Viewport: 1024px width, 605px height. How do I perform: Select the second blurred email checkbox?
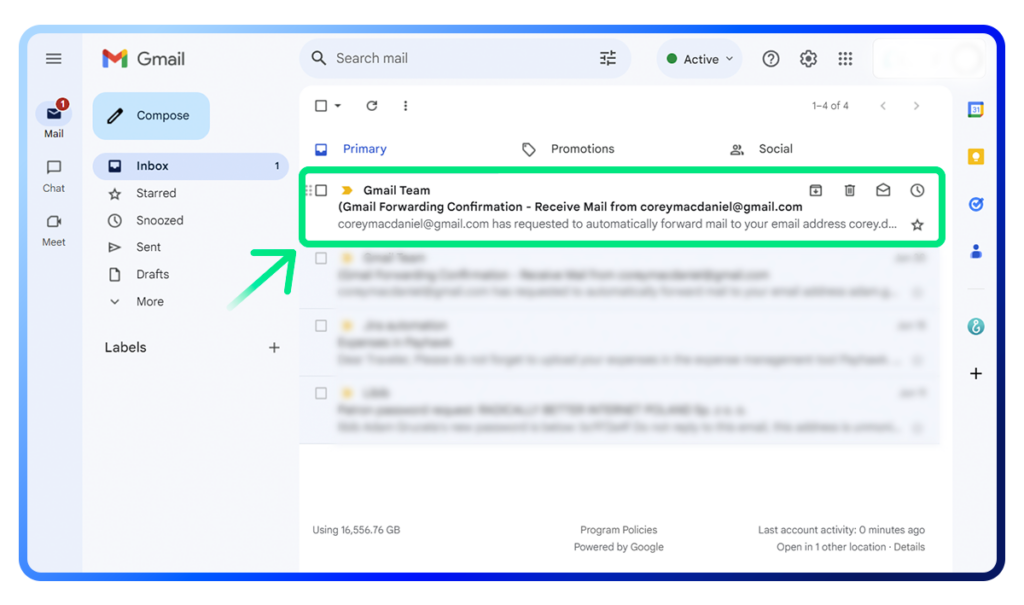pyautogui.click(x=321, y=258)
